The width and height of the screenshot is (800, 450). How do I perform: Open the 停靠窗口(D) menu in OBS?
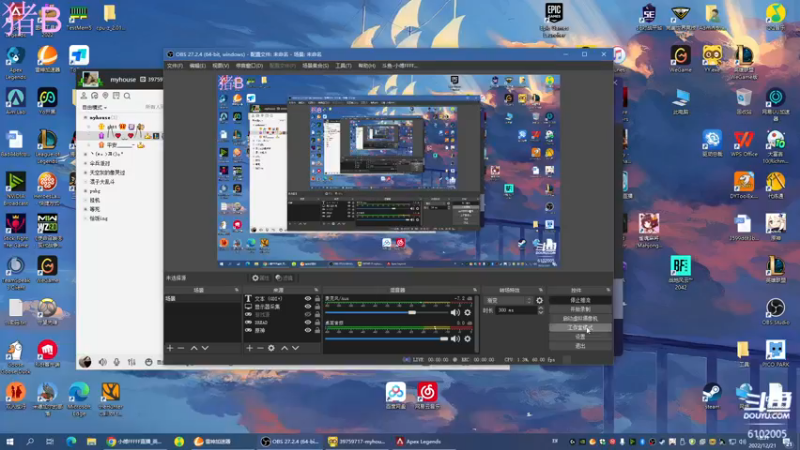click(249, 66)
